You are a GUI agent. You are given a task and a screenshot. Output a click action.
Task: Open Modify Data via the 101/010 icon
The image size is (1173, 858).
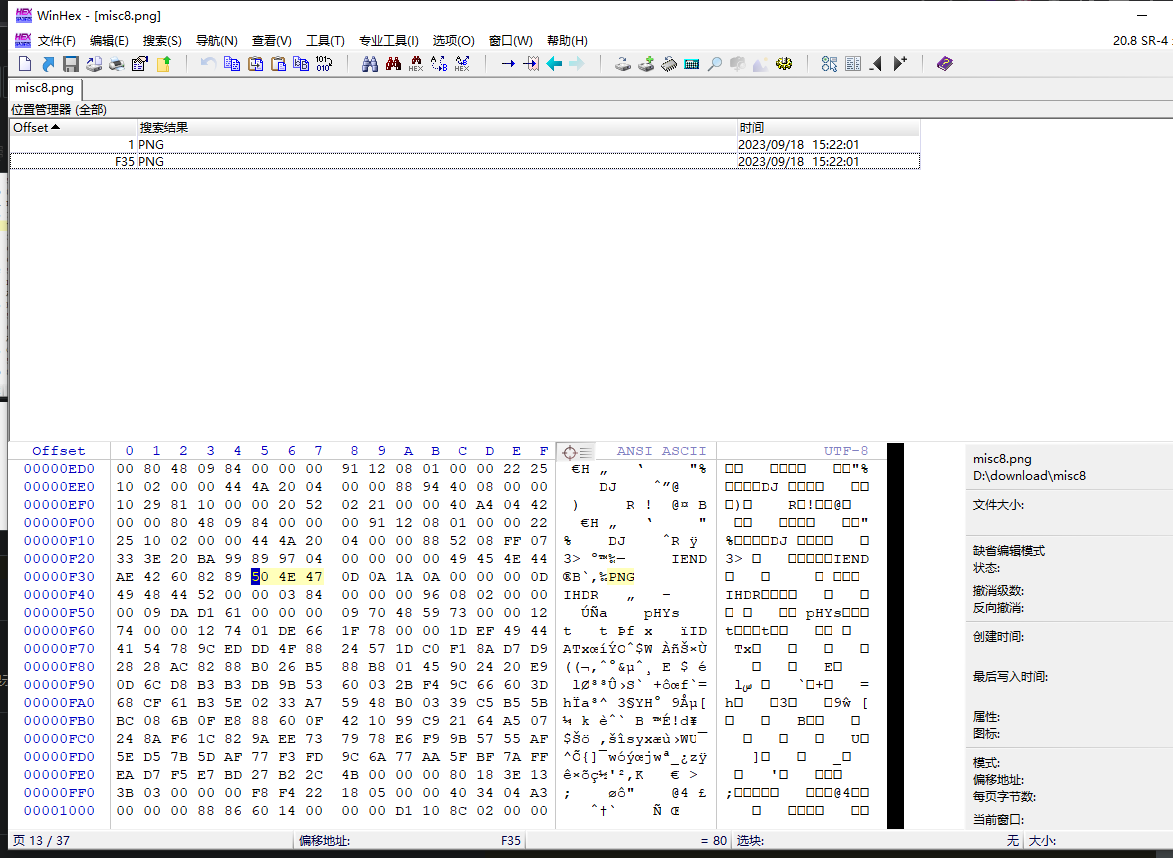tap(324, 64)
